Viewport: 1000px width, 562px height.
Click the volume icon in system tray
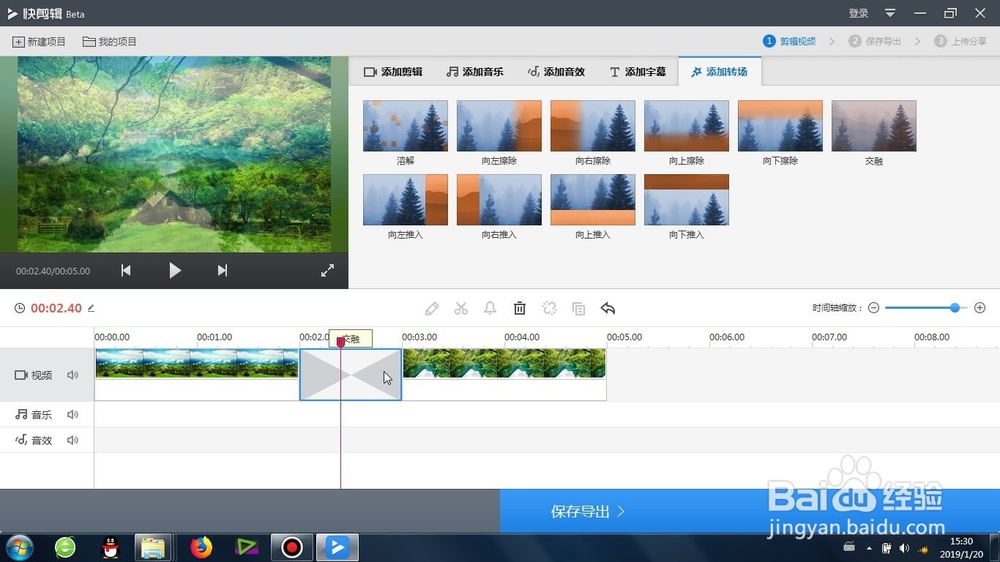[x=904, y=548]
